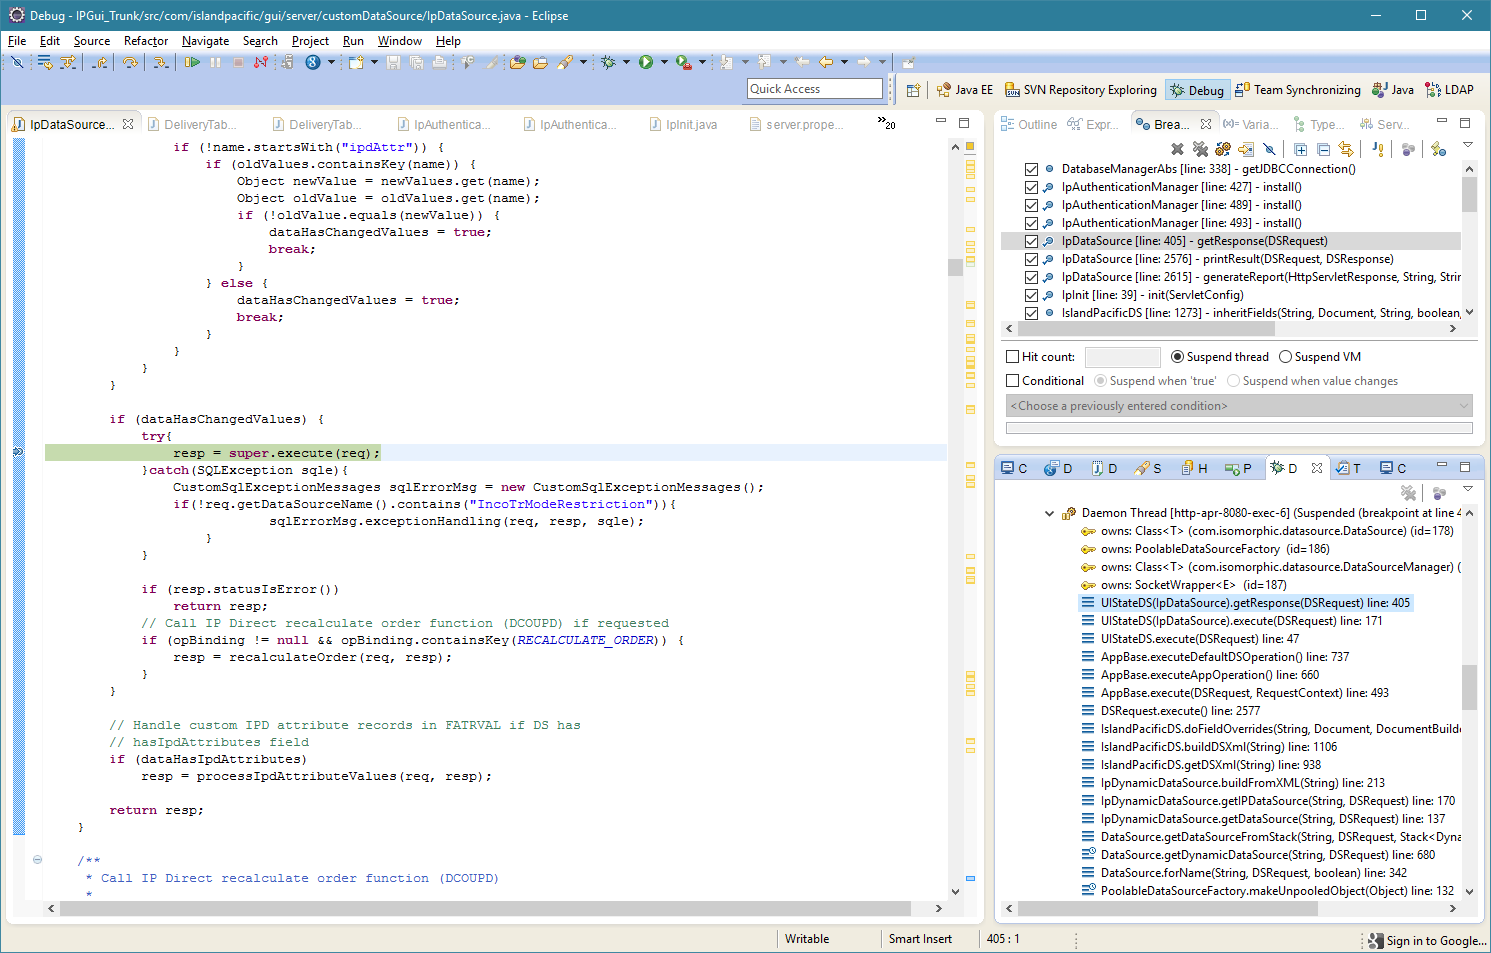1491x953 pixels.
Task: Click breakpoint marker beside the highlighted editor line
Action: tap(18, 453)
